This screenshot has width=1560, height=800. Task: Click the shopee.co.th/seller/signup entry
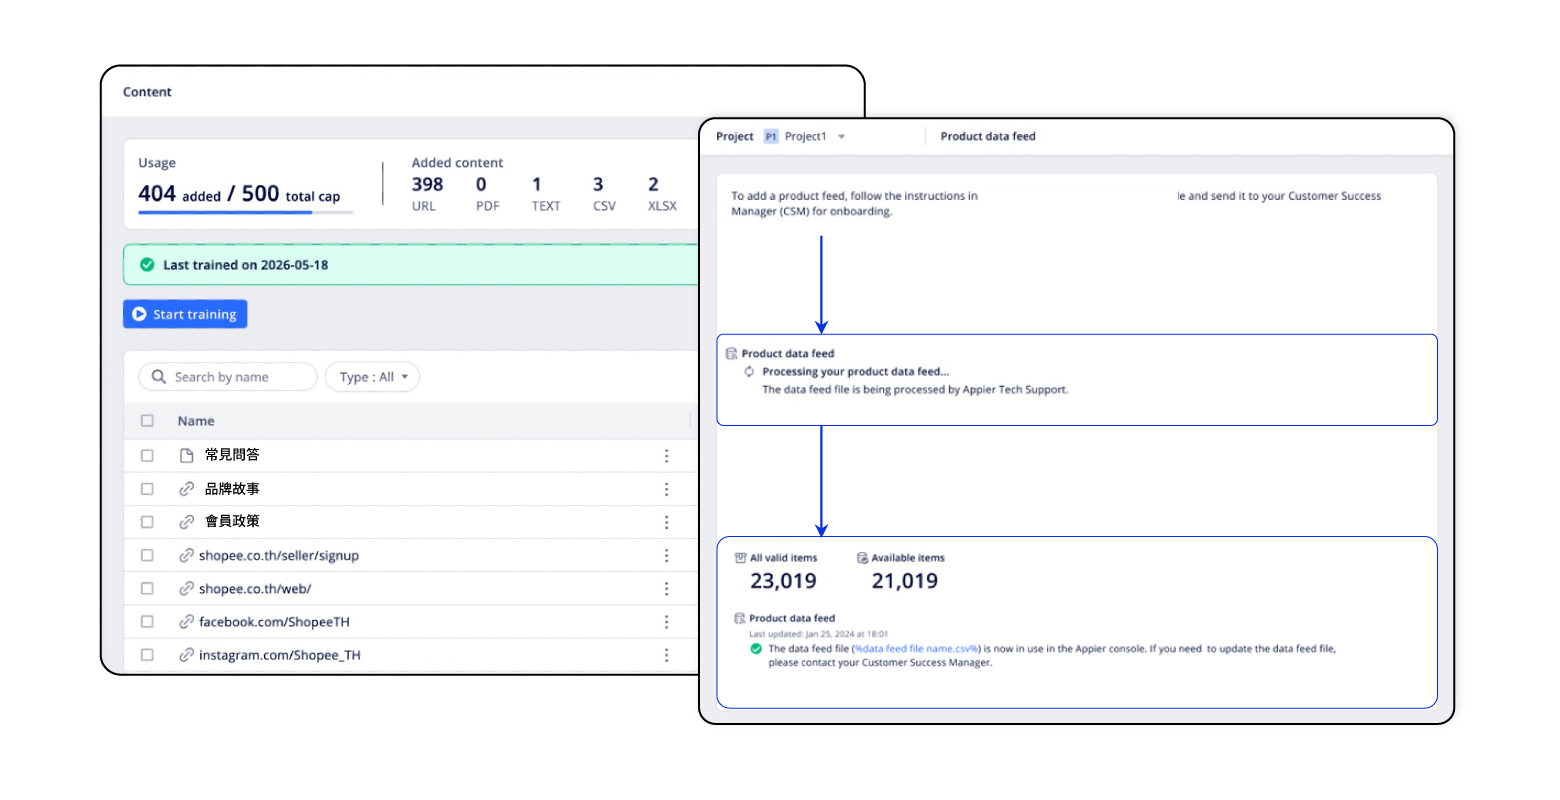279,556
